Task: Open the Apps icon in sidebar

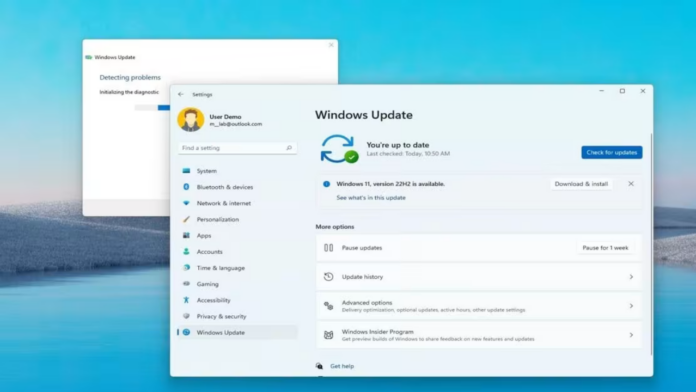Action: 186,235
